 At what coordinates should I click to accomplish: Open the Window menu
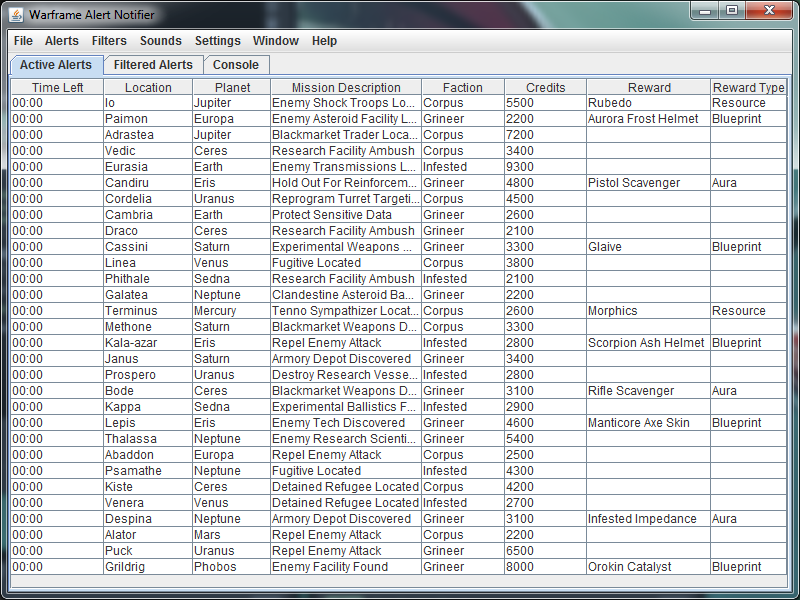click(x=276, y=41)
